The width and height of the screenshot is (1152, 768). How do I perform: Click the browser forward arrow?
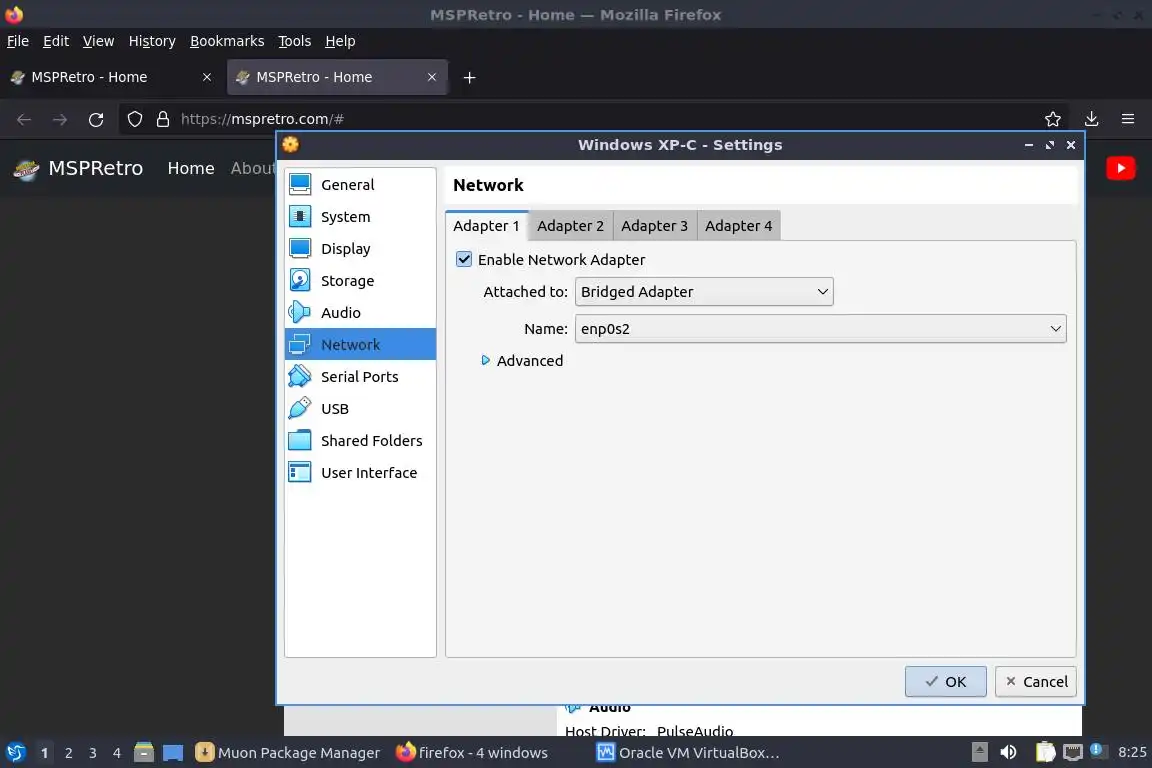60,120
